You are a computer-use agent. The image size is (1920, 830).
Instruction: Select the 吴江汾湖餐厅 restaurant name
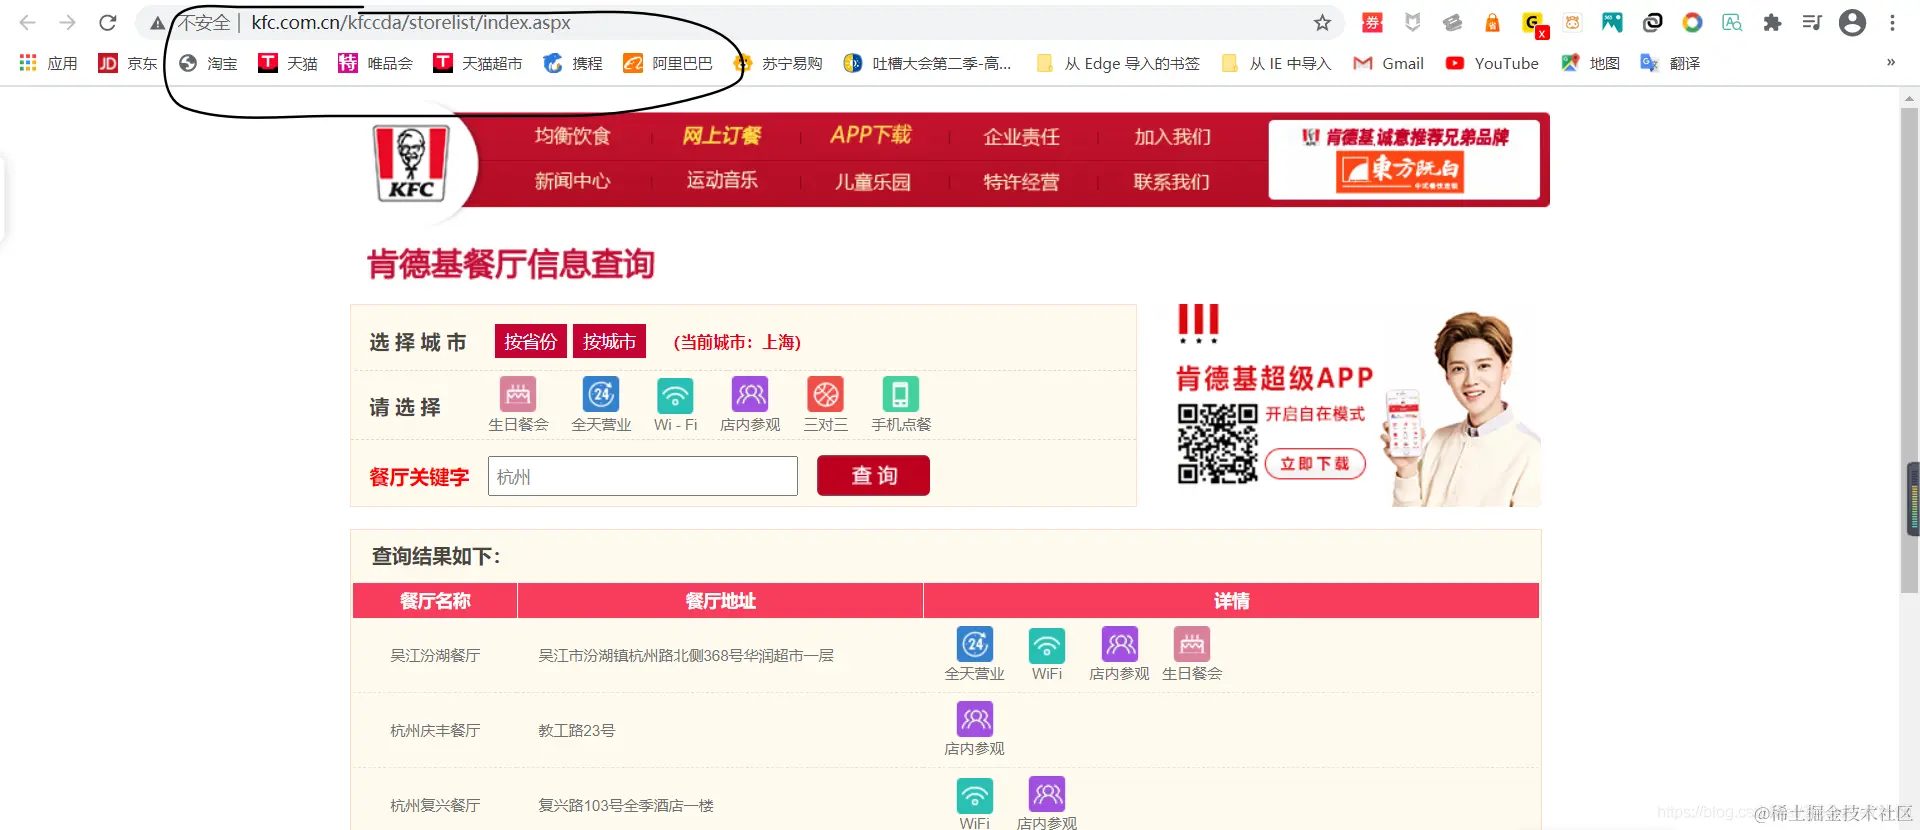(x=435, y=656)
